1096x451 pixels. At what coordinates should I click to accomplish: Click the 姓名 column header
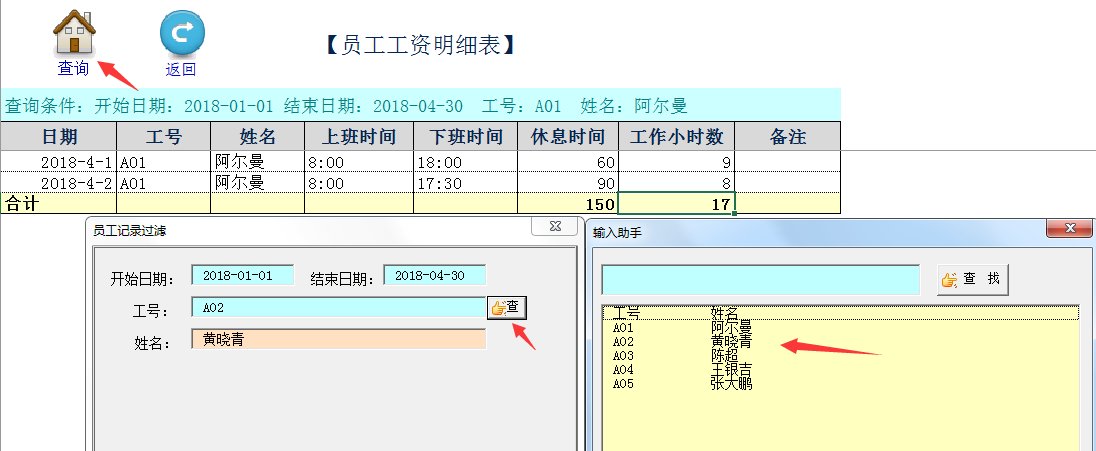click(x=257, y=136)
